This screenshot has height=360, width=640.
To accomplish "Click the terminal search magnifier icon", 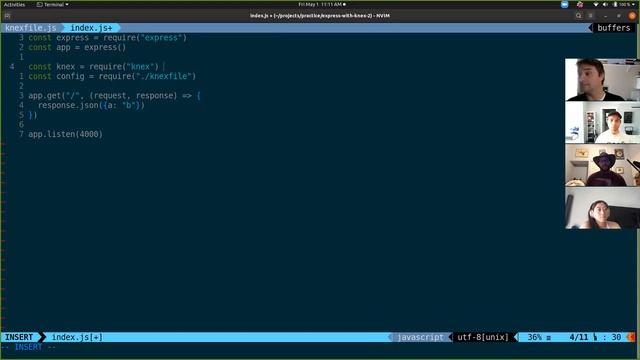I will [578, 16].
